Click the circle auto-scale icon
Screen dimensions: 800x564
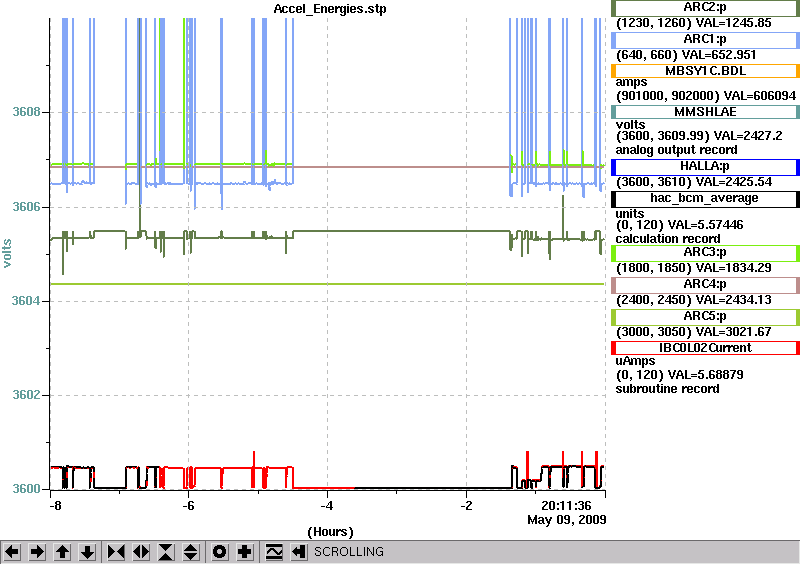tap(220, 552)
